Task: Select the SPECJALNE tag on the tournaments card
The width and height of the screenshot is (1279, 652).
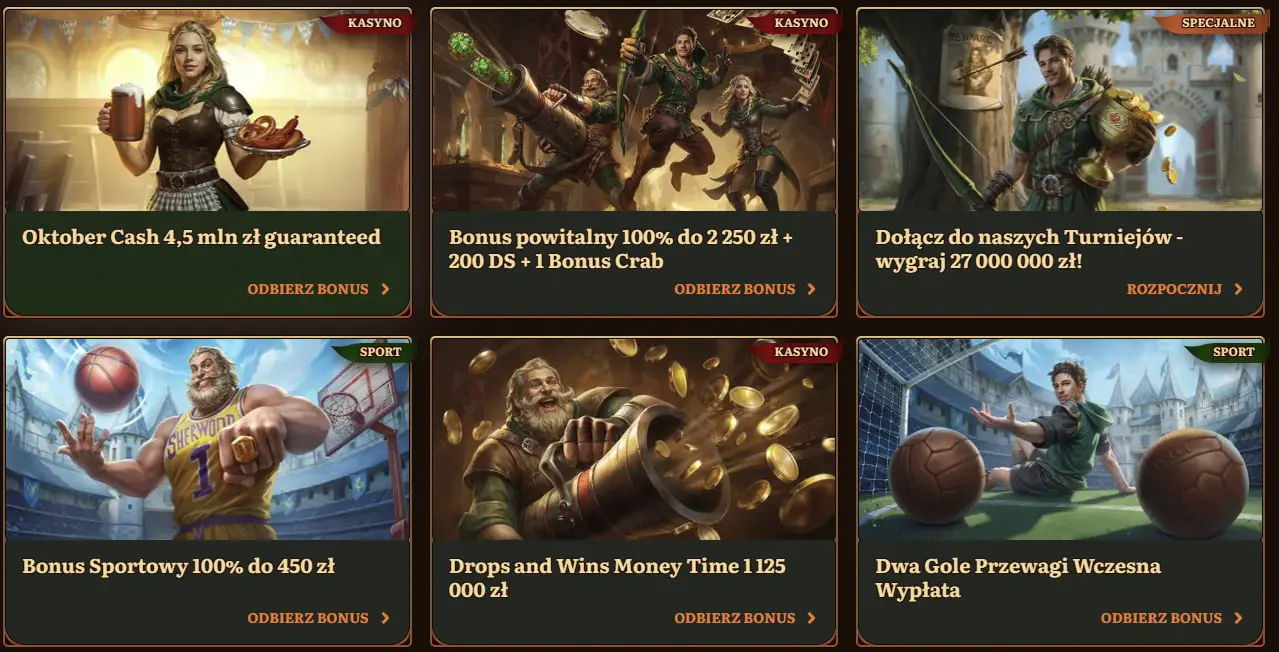Action: point(1217,22)
